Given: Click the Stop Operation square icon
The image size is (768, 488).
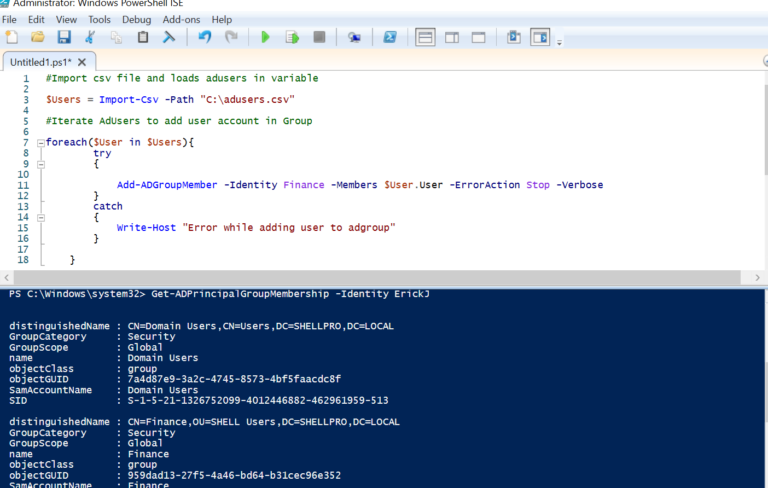Looking at the screenshot, I should click(x=319, y=37).
